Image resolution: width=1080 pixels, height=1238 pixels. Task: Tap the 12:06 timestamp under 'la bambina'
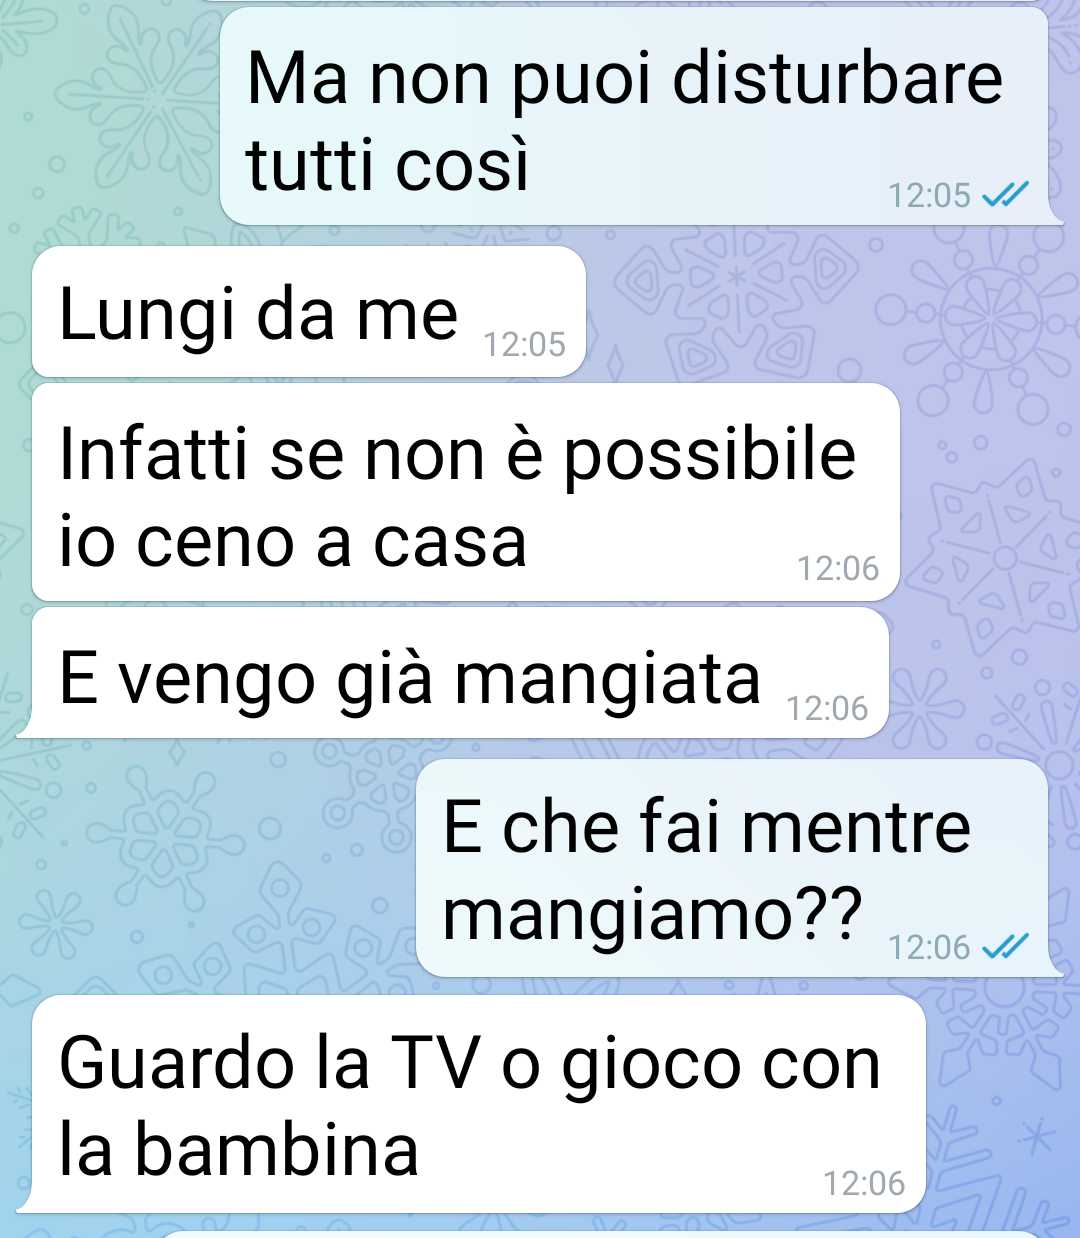[864, 1183]
